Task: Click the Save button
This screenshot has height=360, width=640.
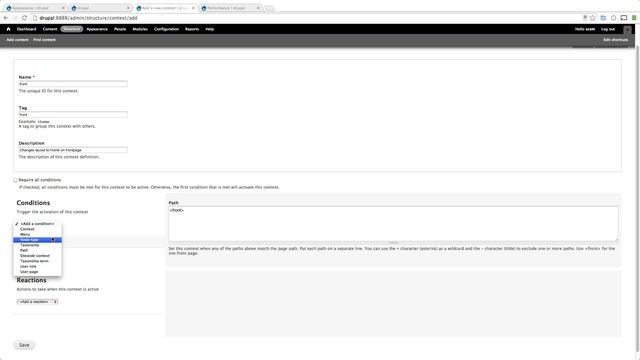Action: point(24,345)
